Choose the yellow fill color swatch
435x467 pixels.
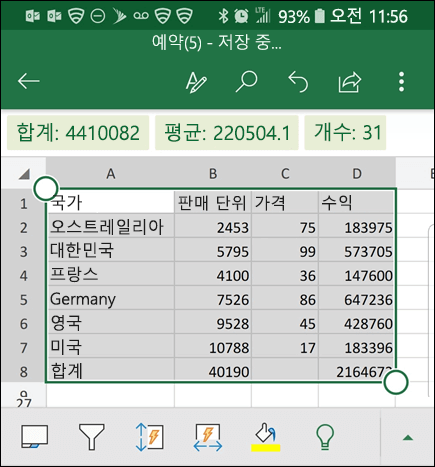[266, 448]
